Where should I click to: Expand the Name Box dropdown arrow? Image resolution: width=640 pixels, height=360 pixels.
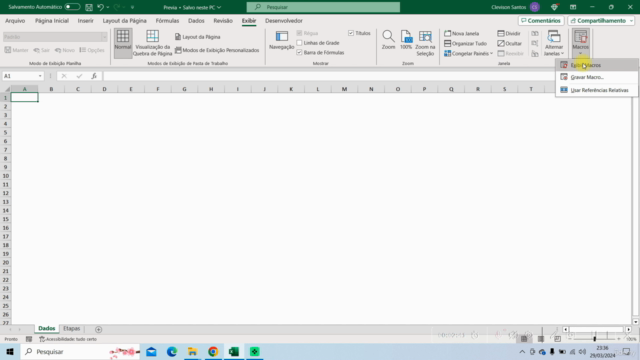pyautogui.click(x=40, y=76)
